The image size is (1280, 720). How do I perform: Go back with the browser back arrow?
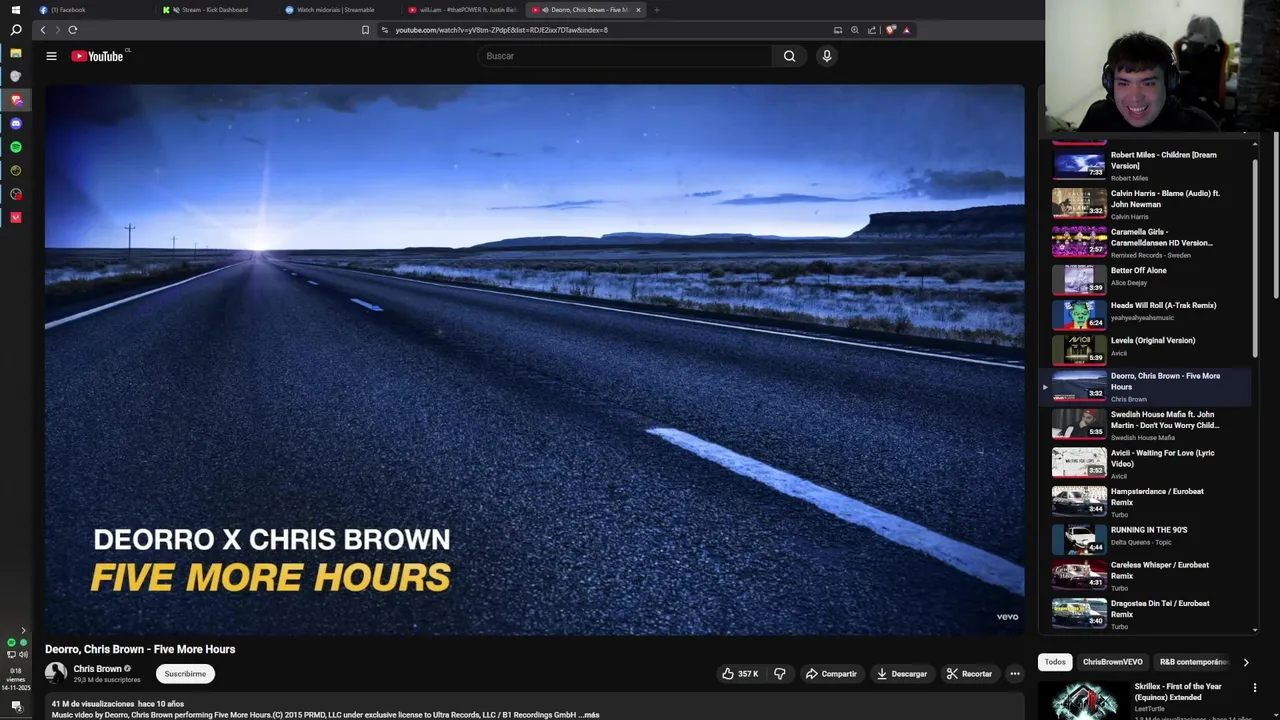click(42, 30)
